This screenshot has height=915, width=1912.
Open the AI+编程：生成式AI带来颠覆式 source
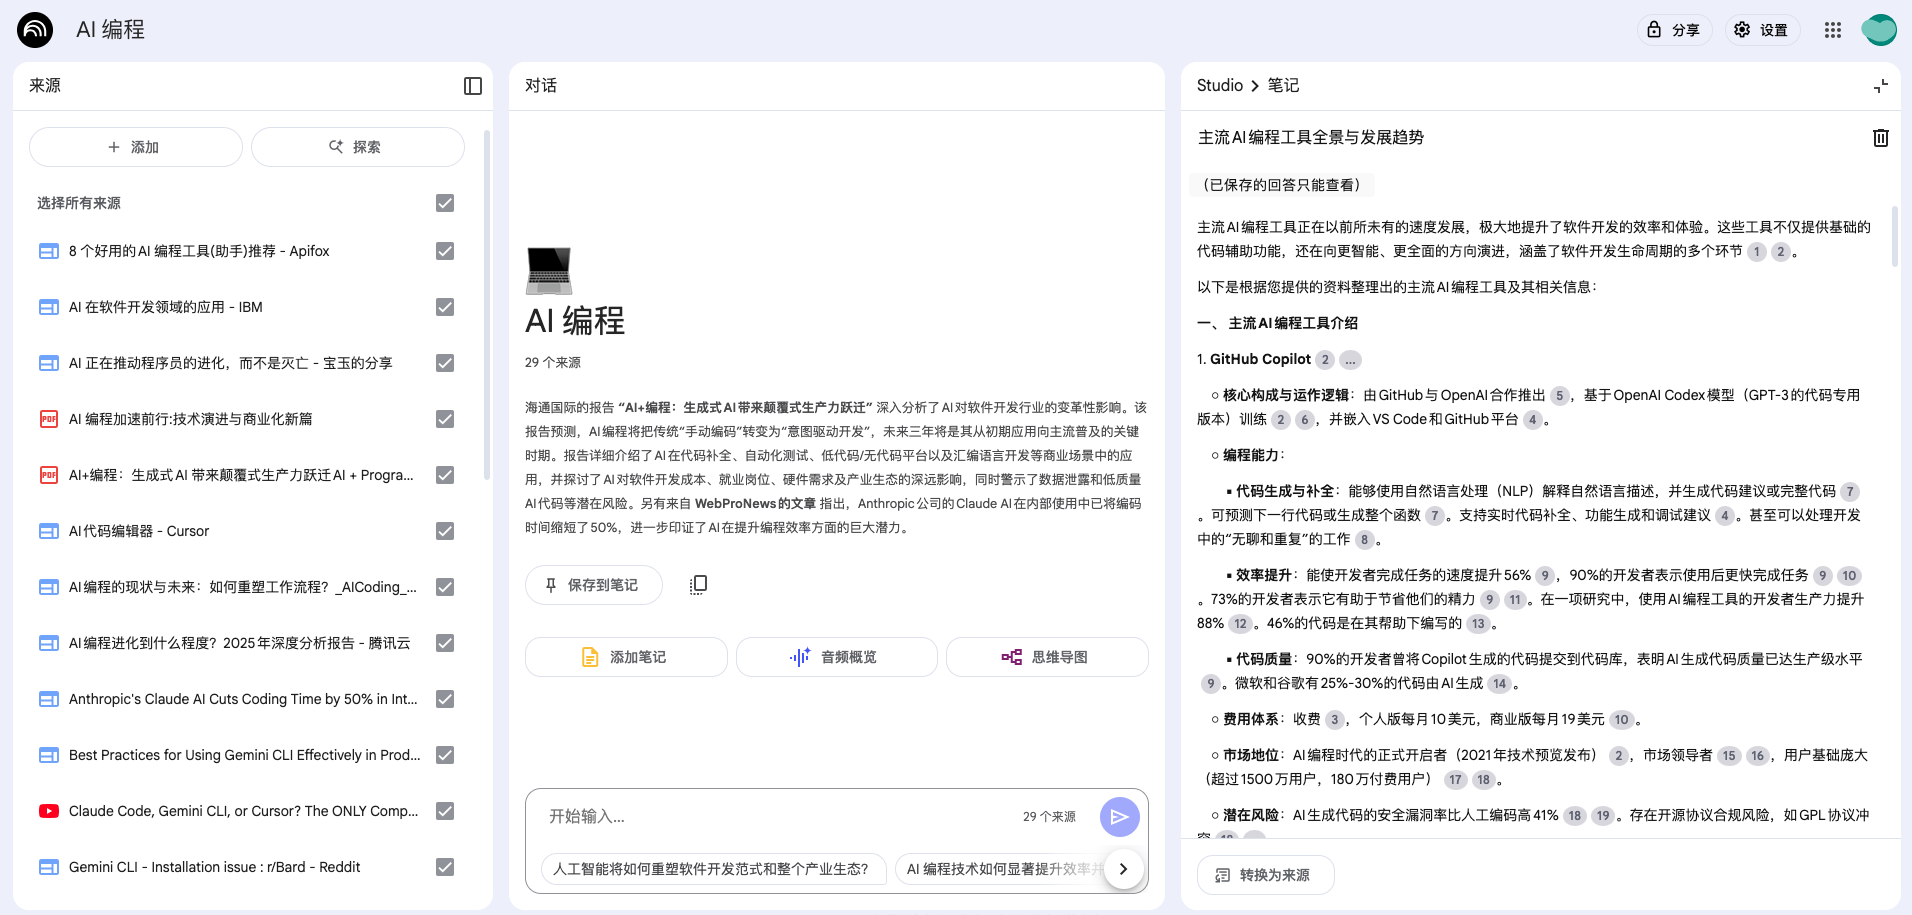241,475
